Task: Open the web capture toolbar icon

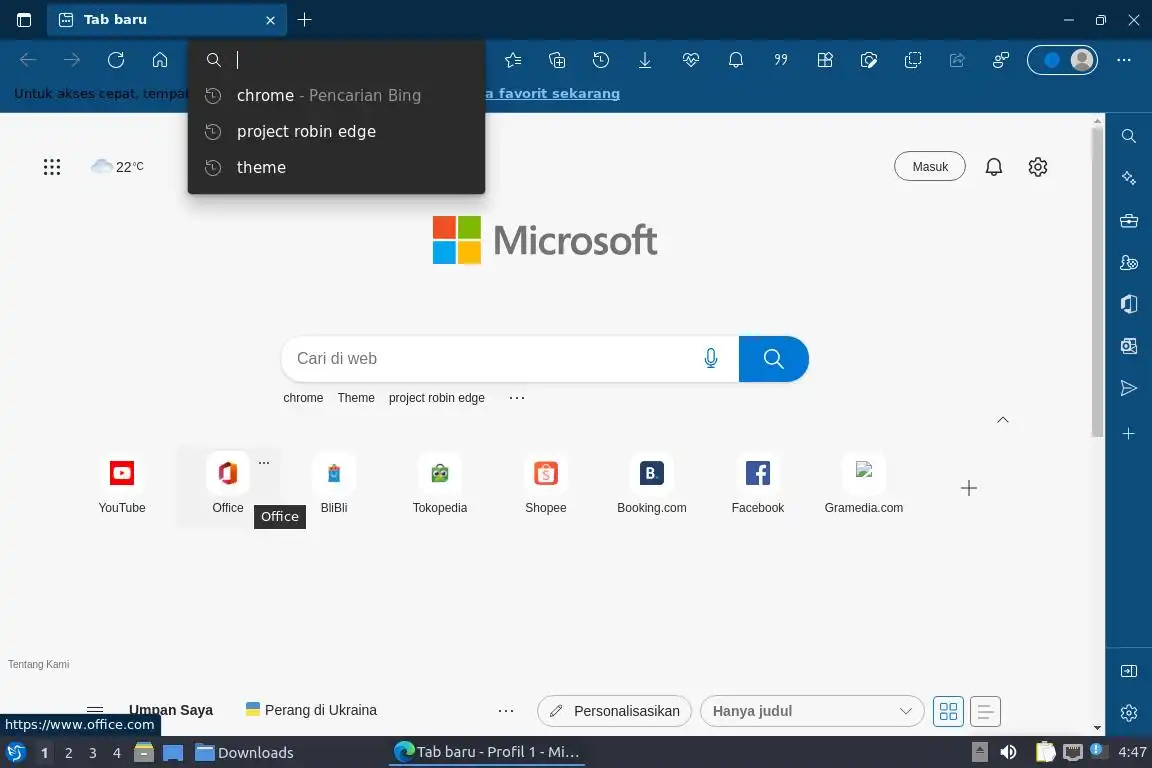Action: [x=869, y=60]
